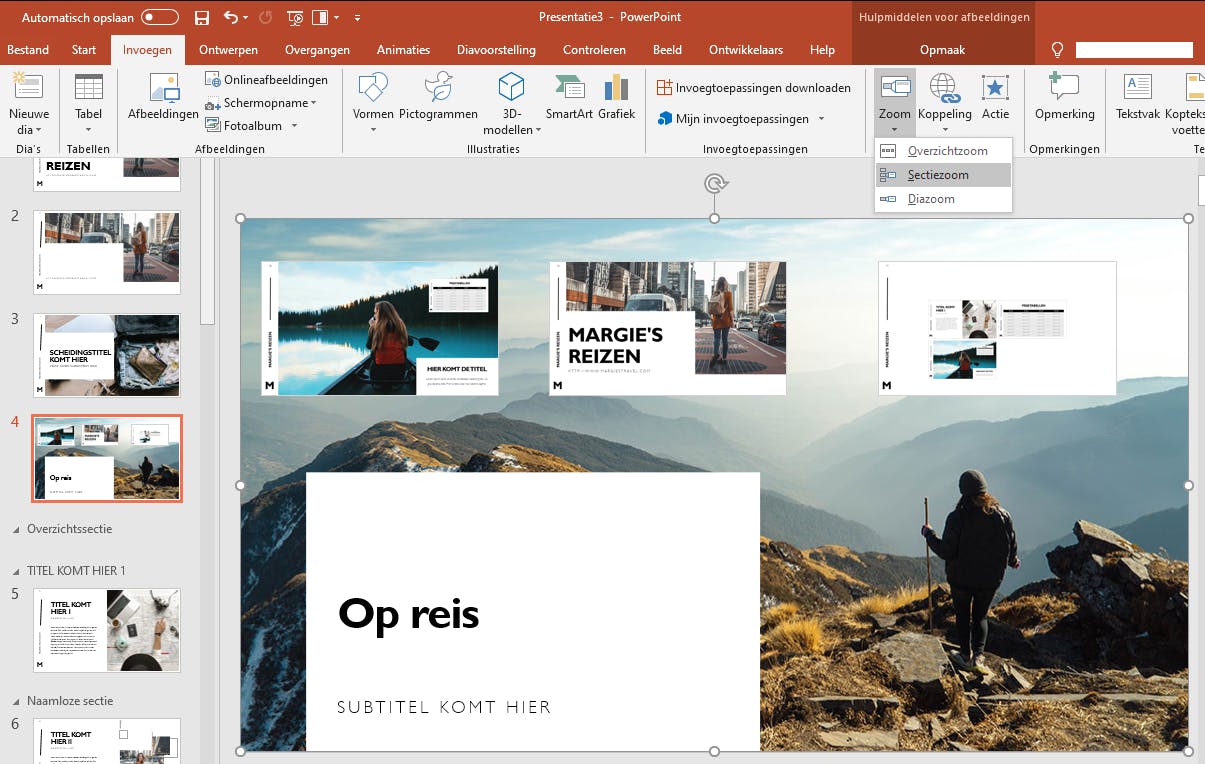This screenshot has height=764, width=1205.
Task: Open the Animaties tab
Action: coord(403,50)
